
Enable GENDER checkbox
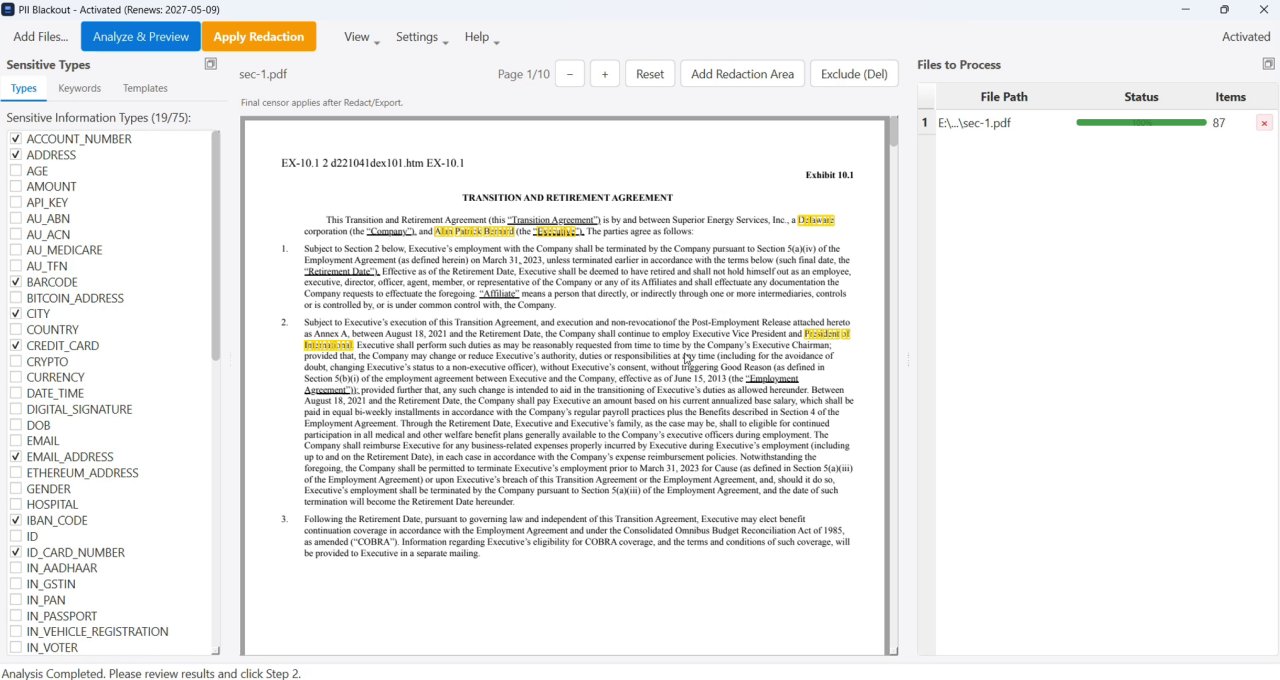[x=16, y=489]
